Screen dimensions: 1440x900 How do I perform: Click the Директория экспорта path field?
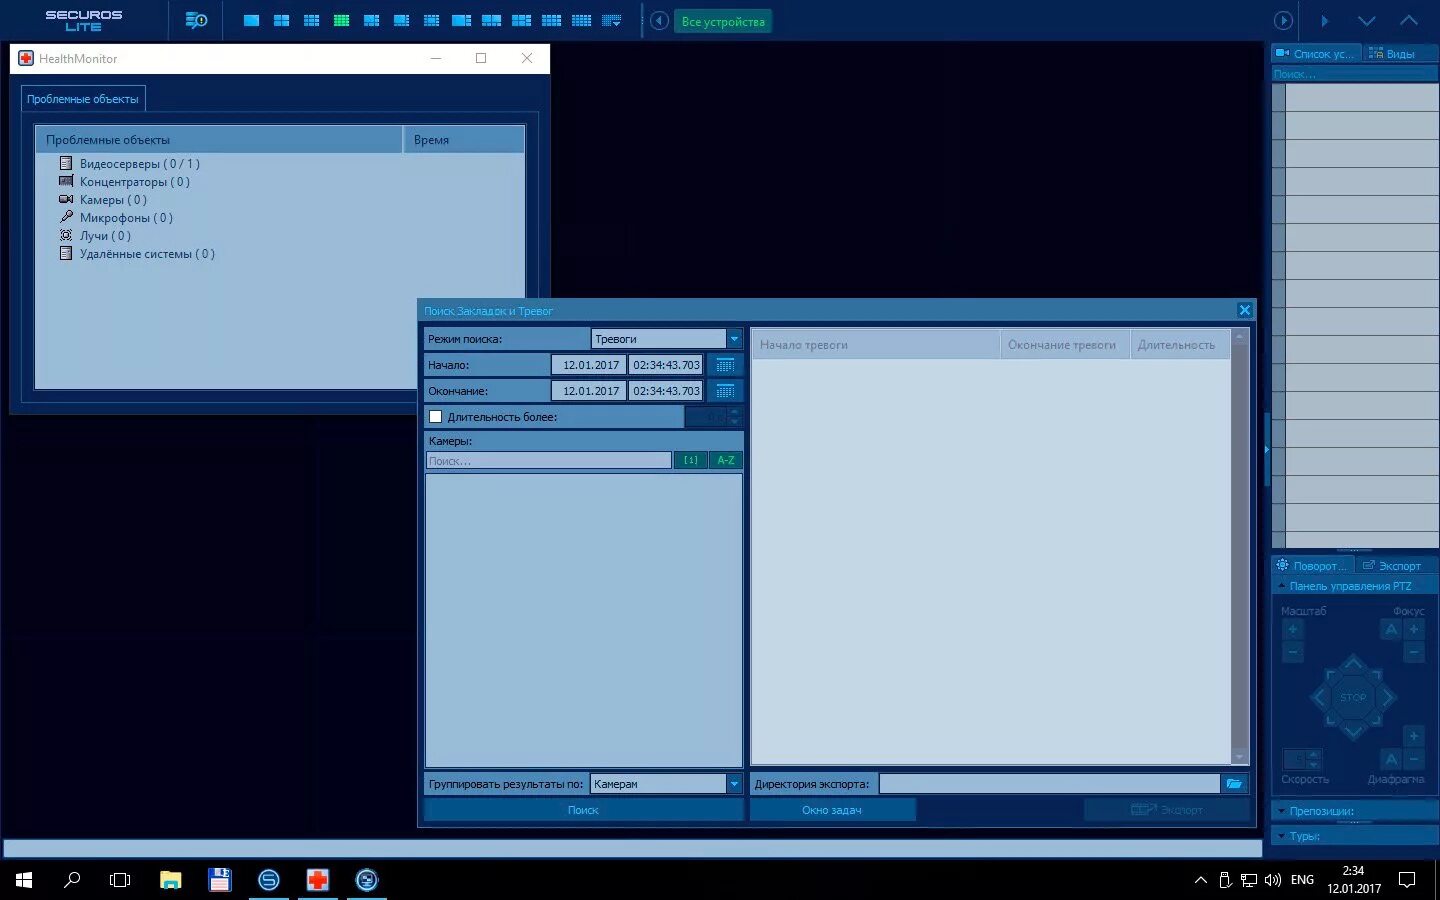click(1049, 784)
